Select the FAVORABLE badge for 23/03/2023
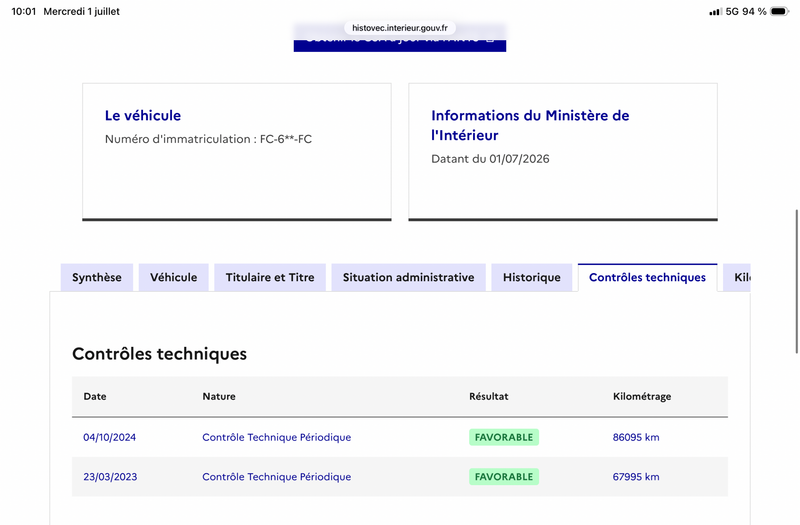800x525 pixels. pyautogui.click(x=504, y=477)
